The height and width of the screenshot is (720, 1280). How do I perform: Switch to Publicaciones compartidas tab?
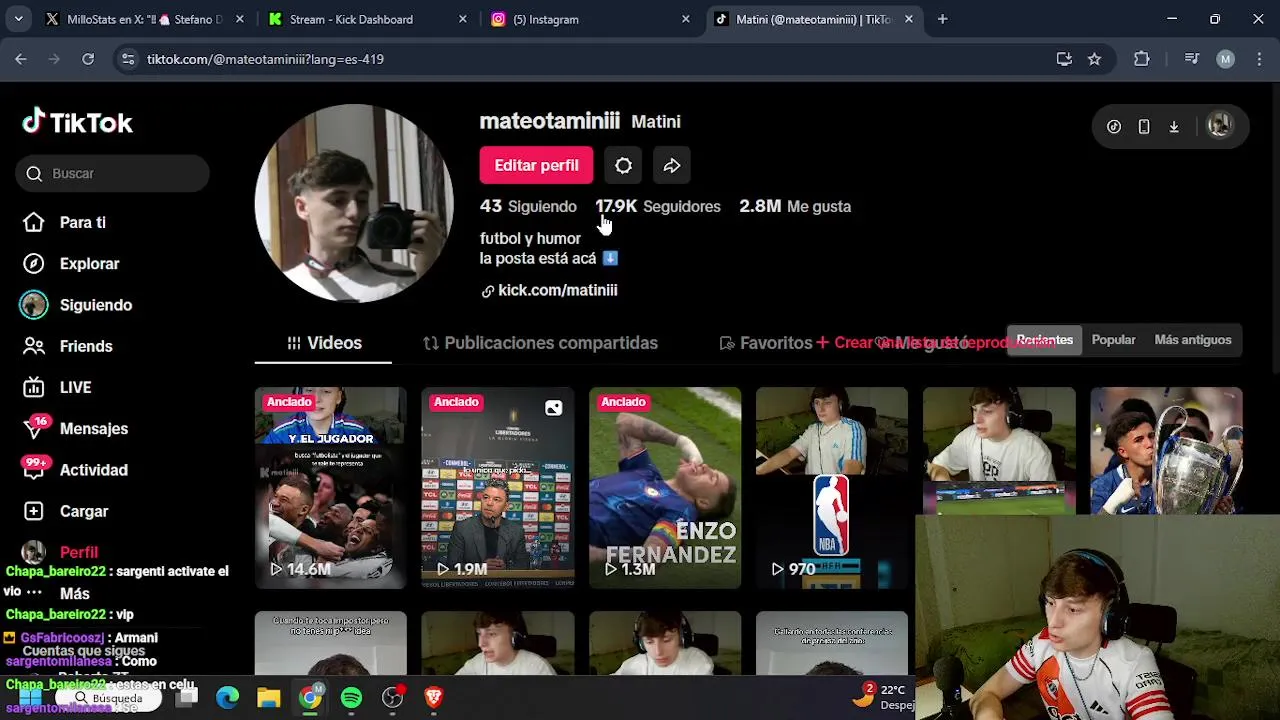540,343
